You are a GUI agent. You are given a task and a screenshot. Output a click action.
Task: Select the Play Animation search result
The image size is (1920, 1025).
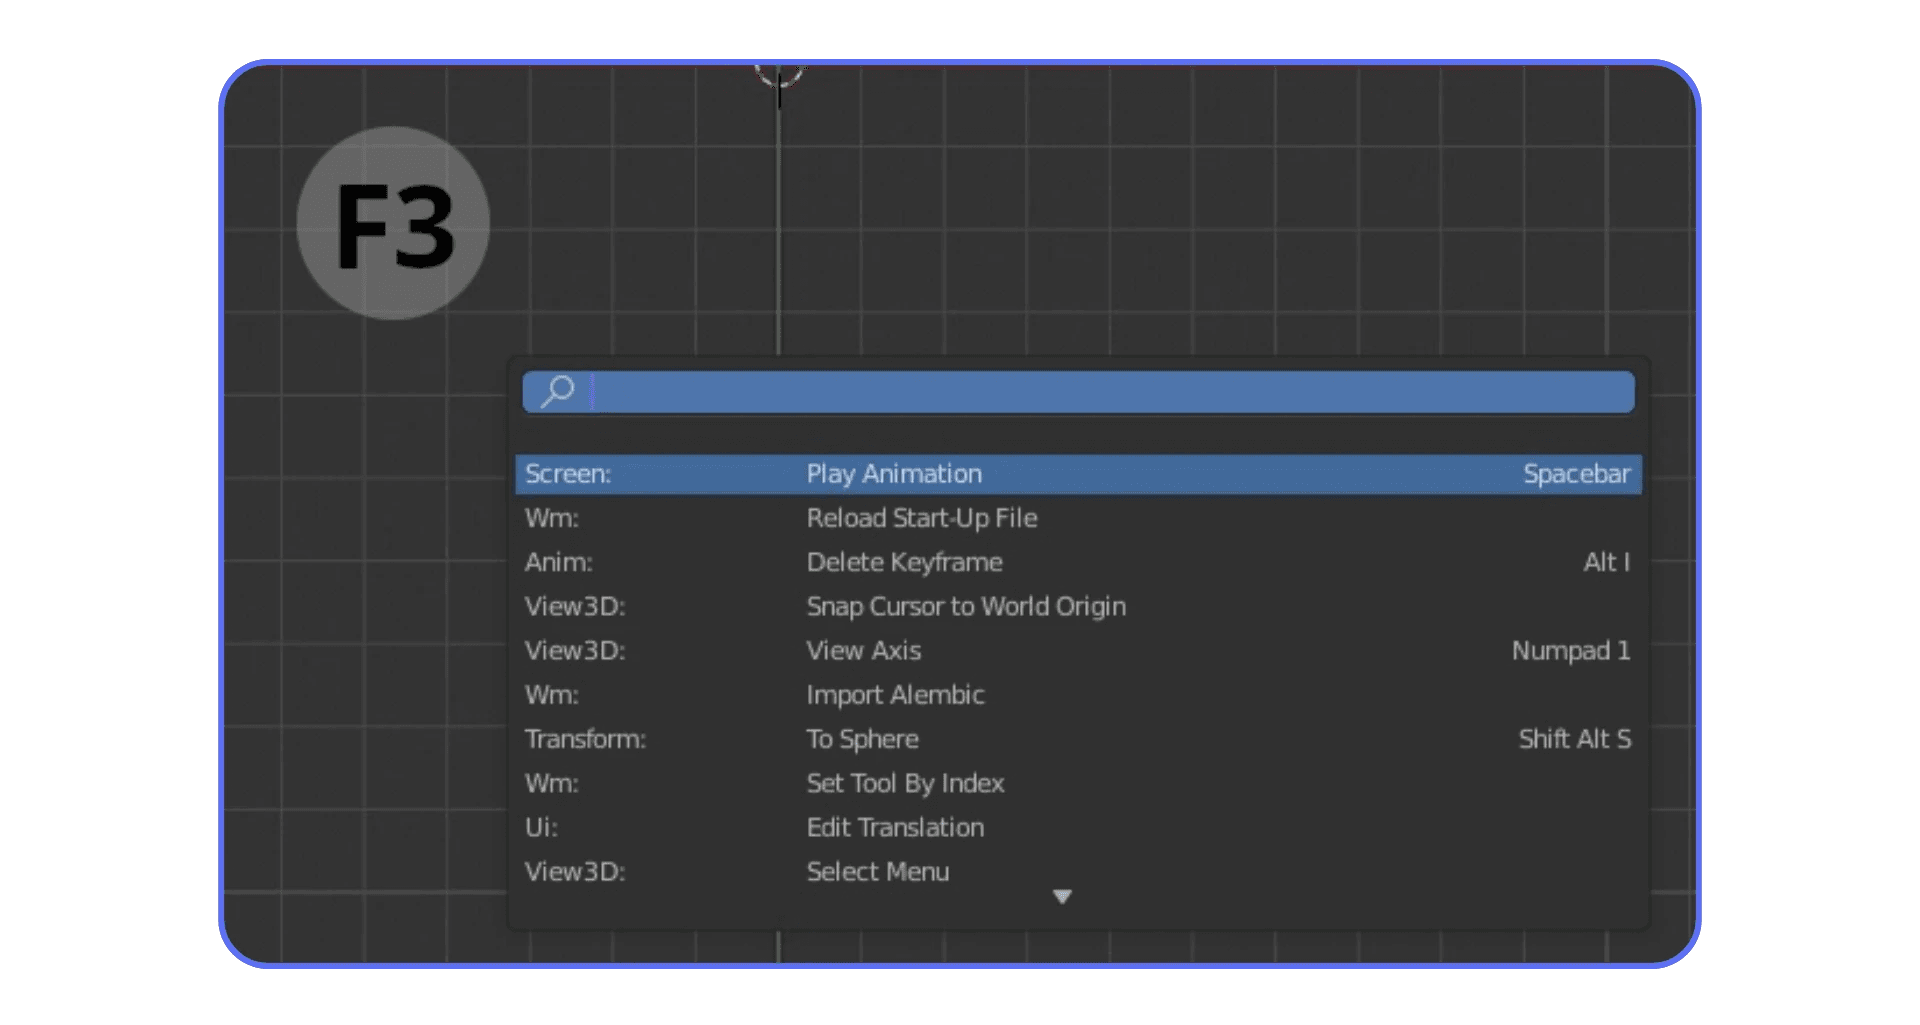(x=893, y=474)
